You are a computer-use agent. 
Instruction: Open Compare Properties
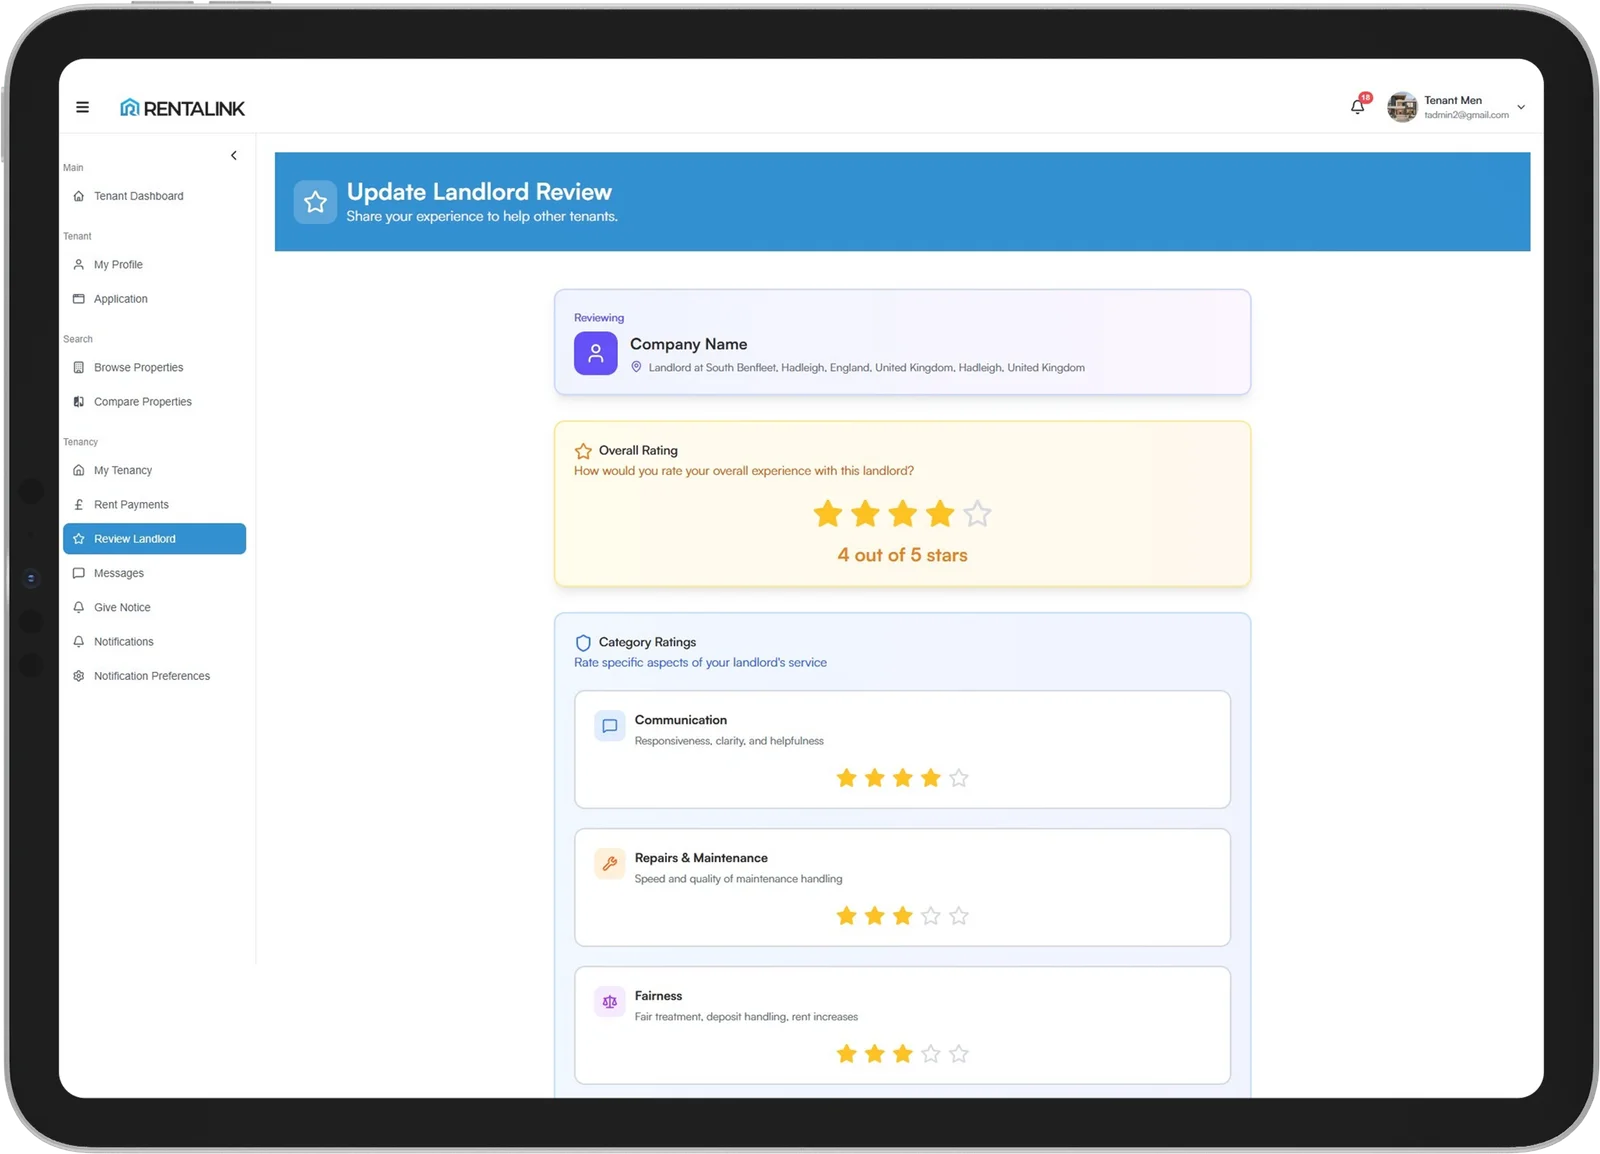tap(154, 402)
